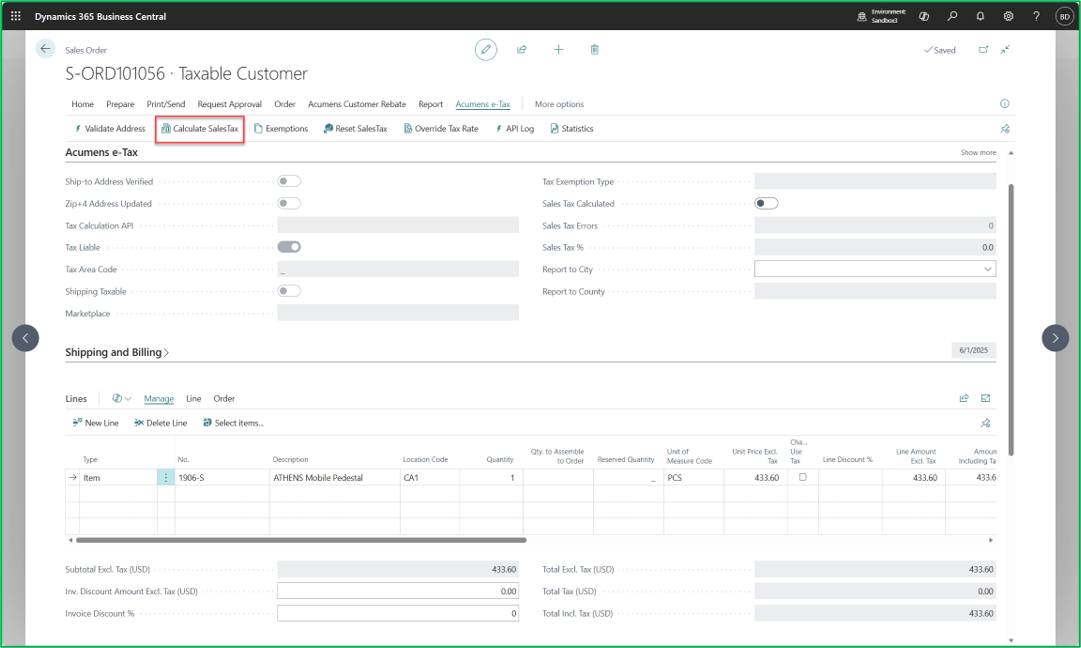Open the page in a new window

983,50
